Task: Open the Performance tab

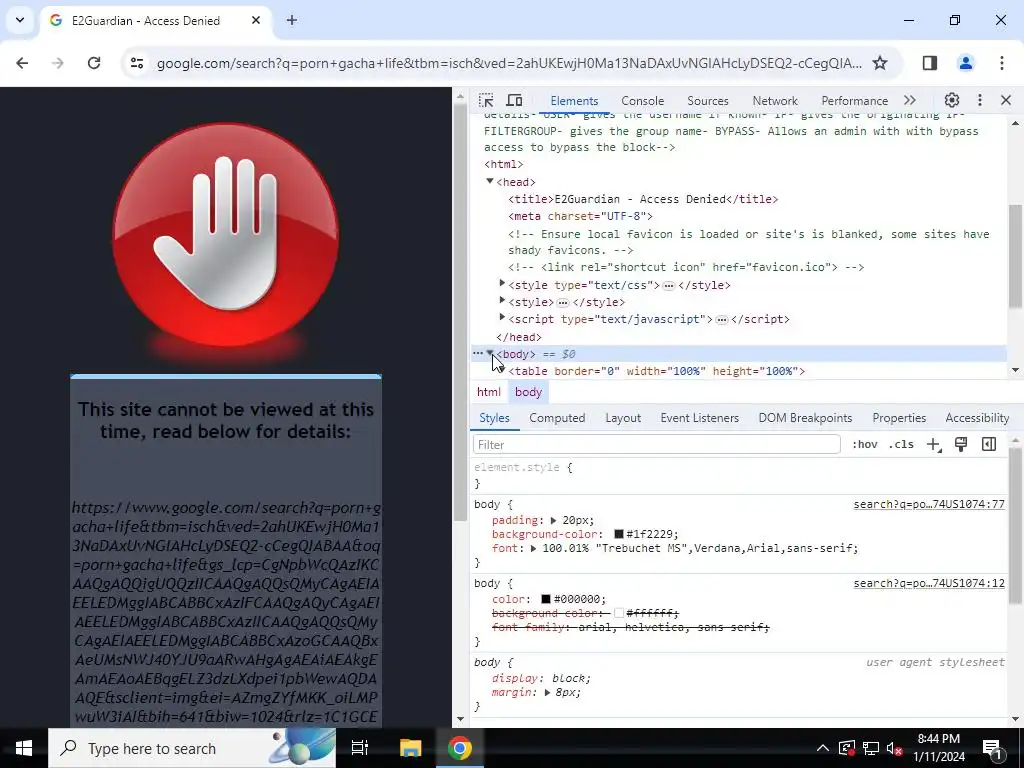Action: (854, 101)
